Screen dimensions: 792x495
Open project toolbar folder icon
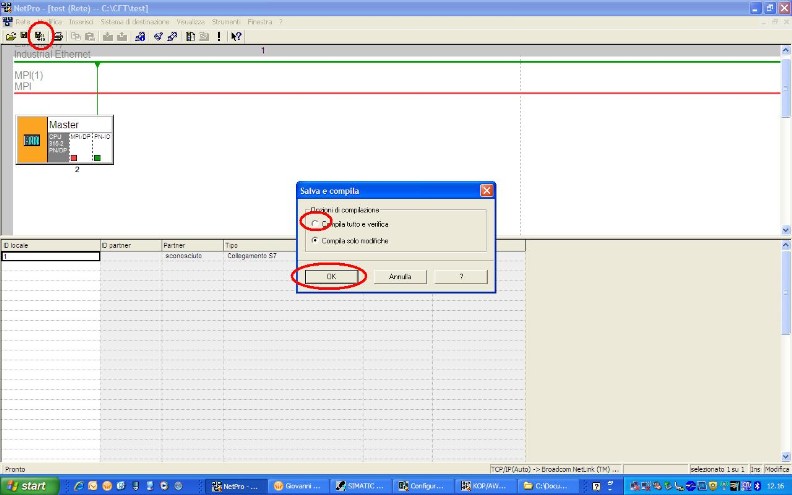click(x=10, y=36)
